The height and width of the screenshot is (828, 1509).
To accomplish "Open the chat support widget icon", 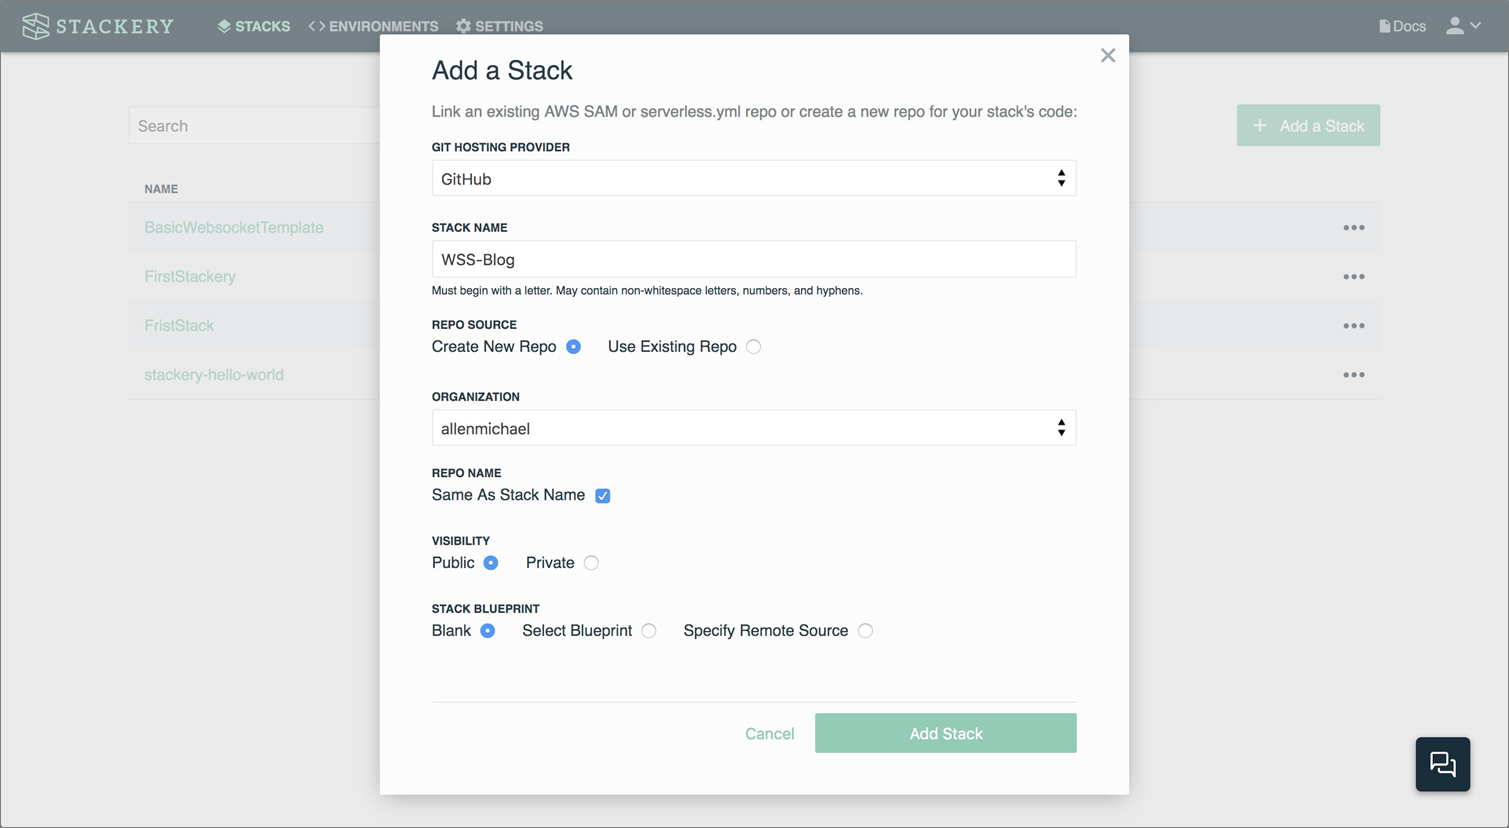I will 1442,764.
